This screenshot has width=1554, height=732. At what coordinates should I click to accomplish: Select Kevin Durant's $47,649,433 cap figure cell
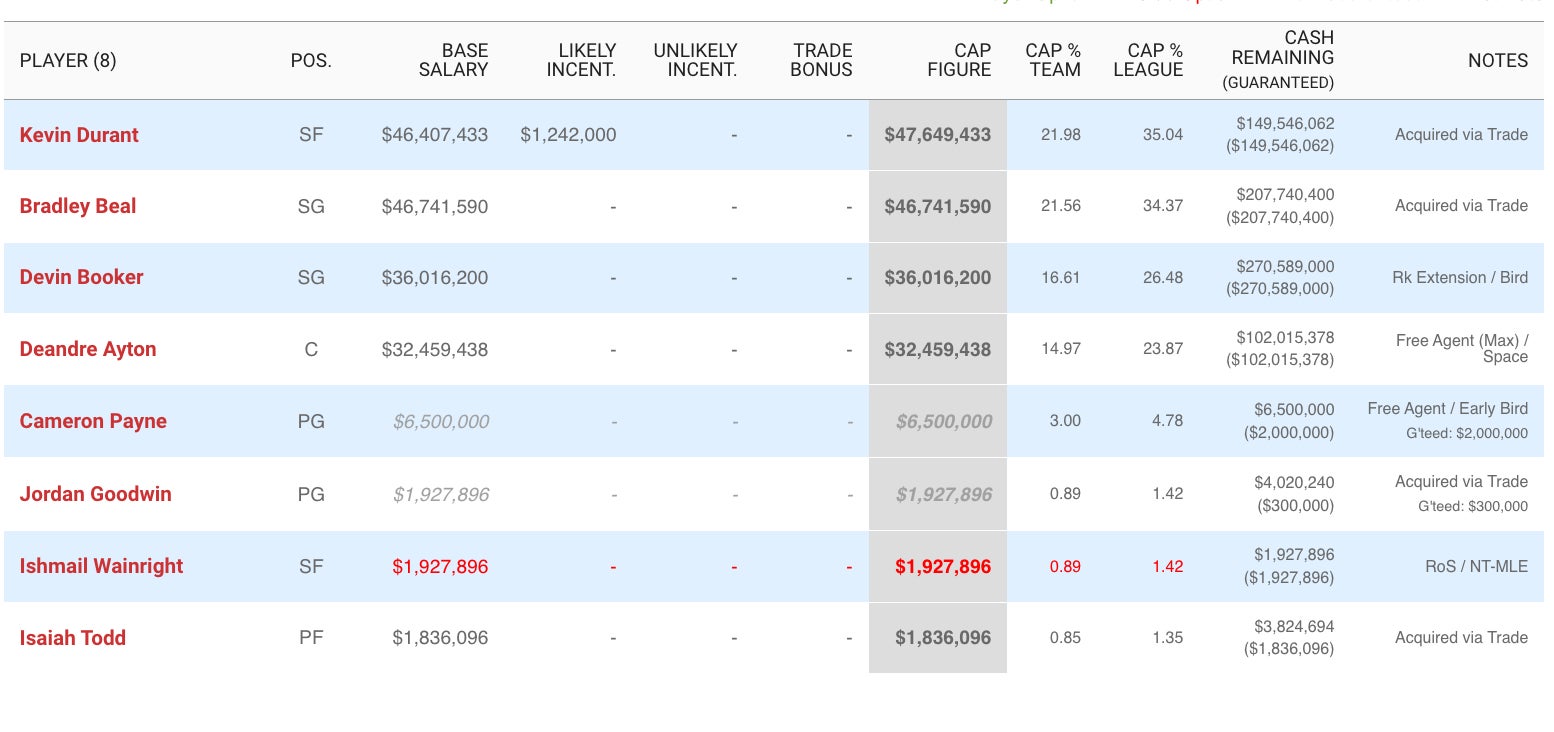coord(937,135)
